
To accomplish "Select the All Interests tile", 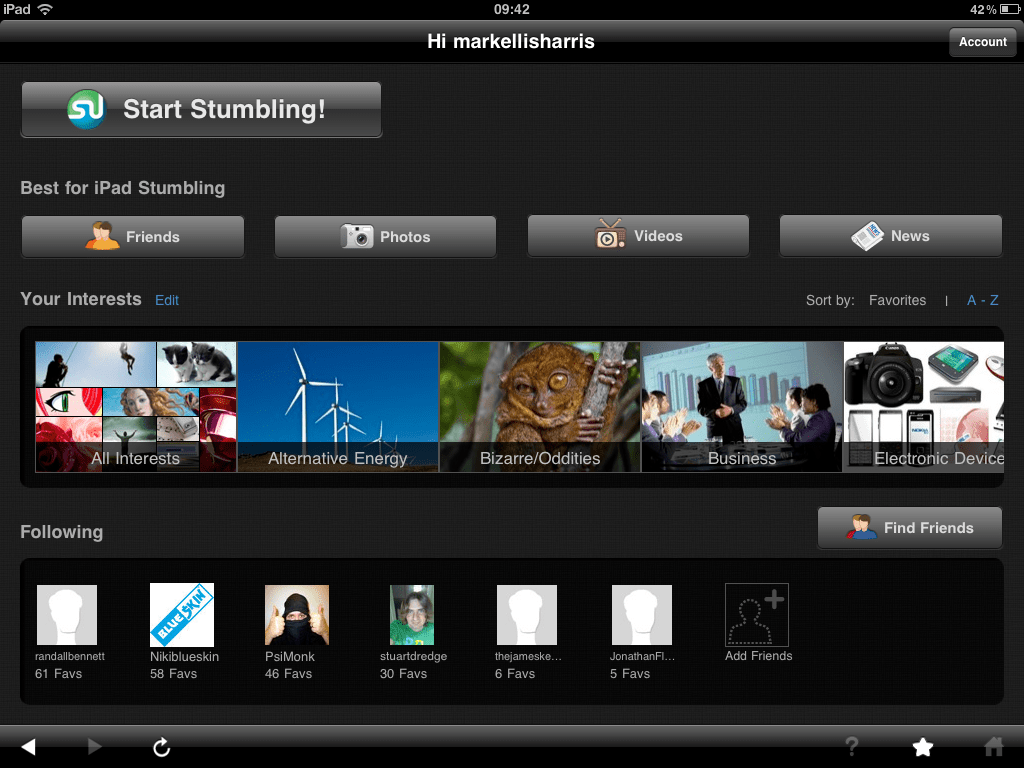I will pyautogui.click(x=135, y=407).
